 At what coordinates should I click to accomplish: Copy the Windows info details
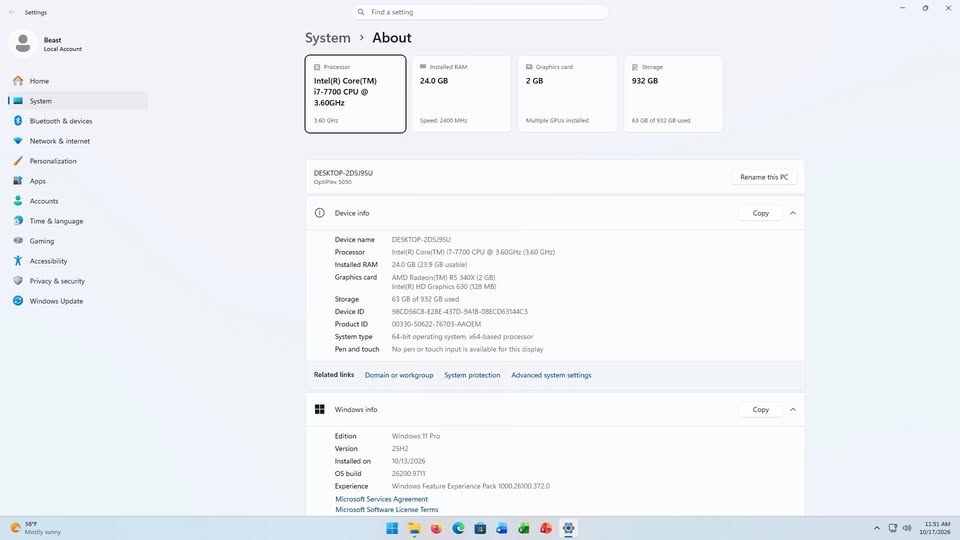(760, 410)
